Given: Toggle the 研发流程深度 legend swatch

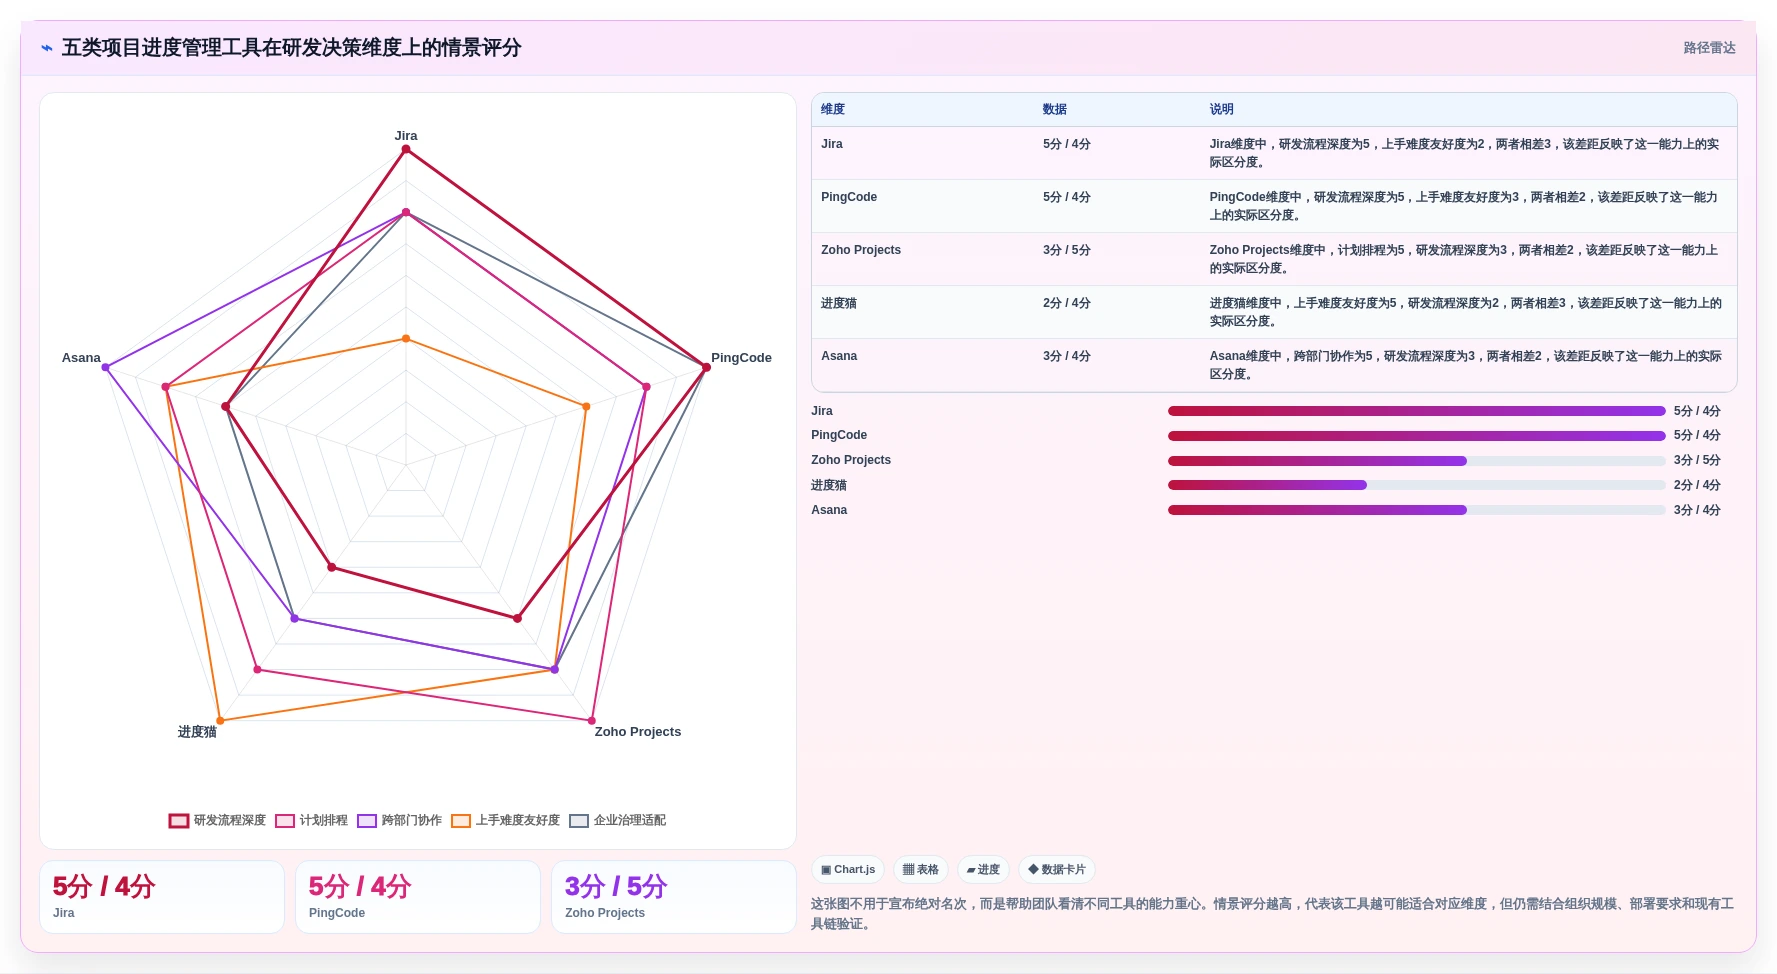Looking at the screenshot, I should pyautogui.click(x=179, y=821).
